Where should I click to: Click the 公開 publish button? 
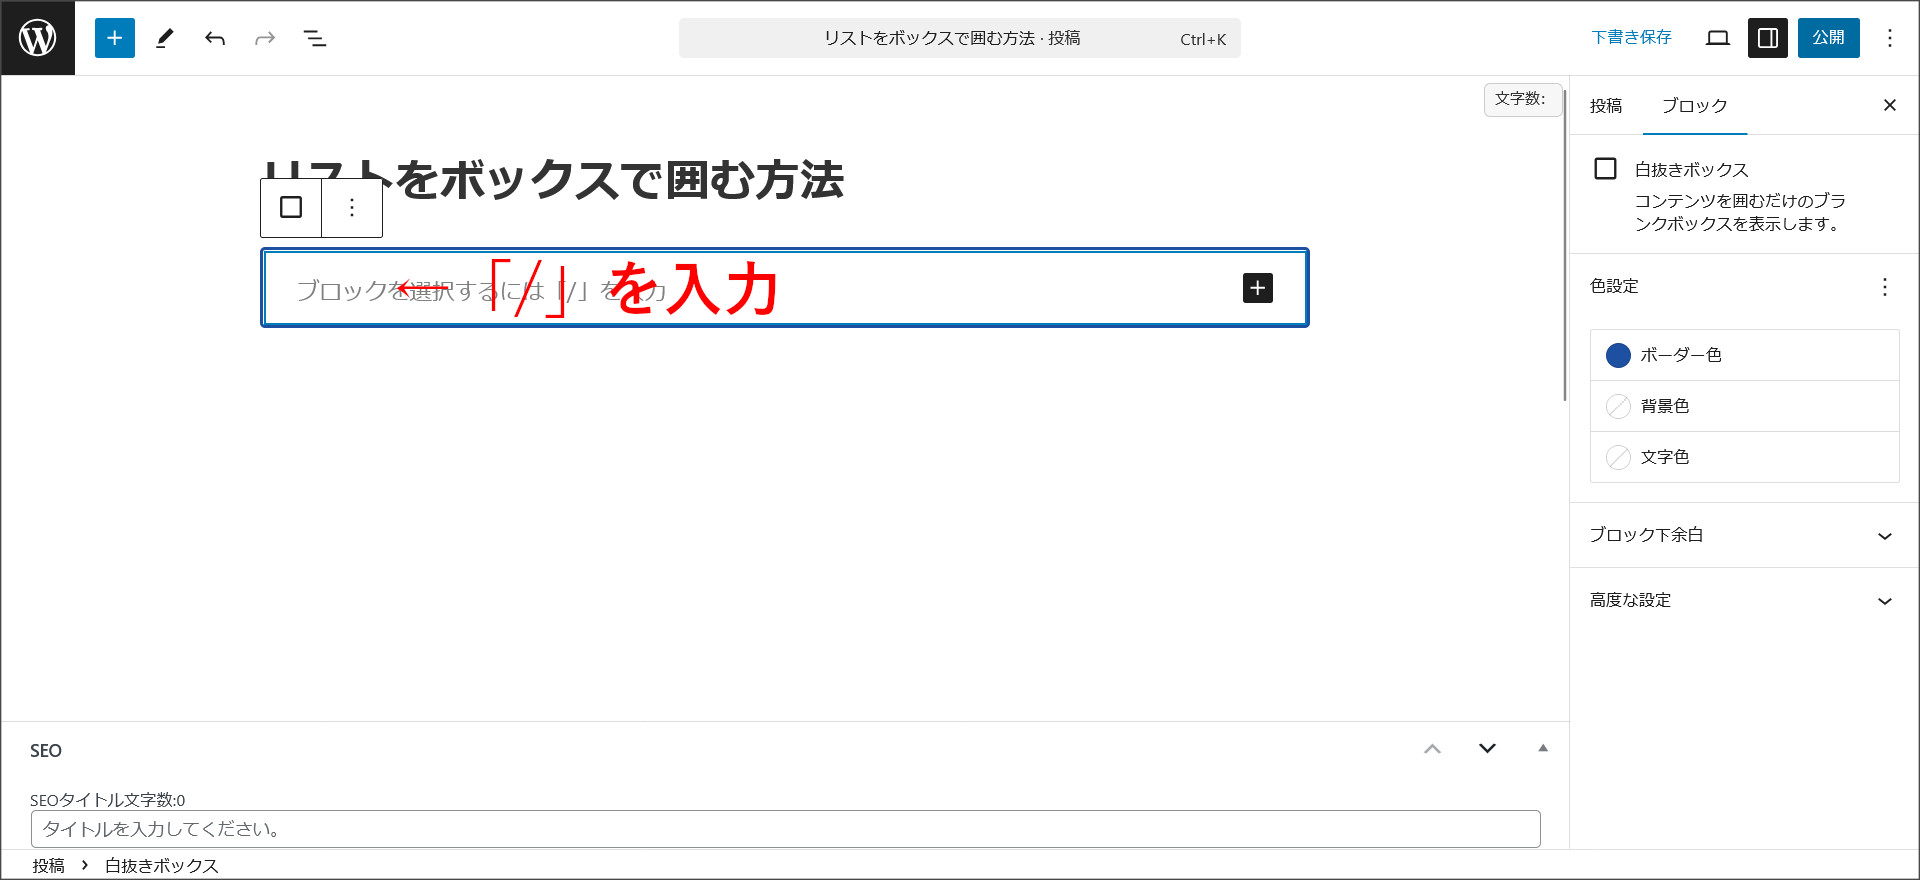coord(1829,38)
